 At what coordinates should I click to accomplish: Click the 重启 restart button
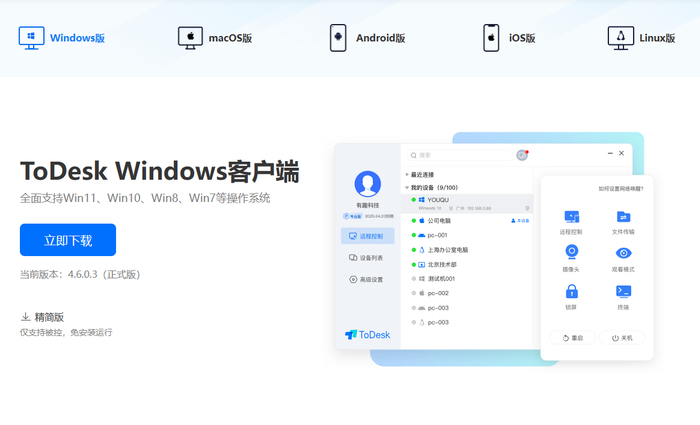[x=573, y=338]
